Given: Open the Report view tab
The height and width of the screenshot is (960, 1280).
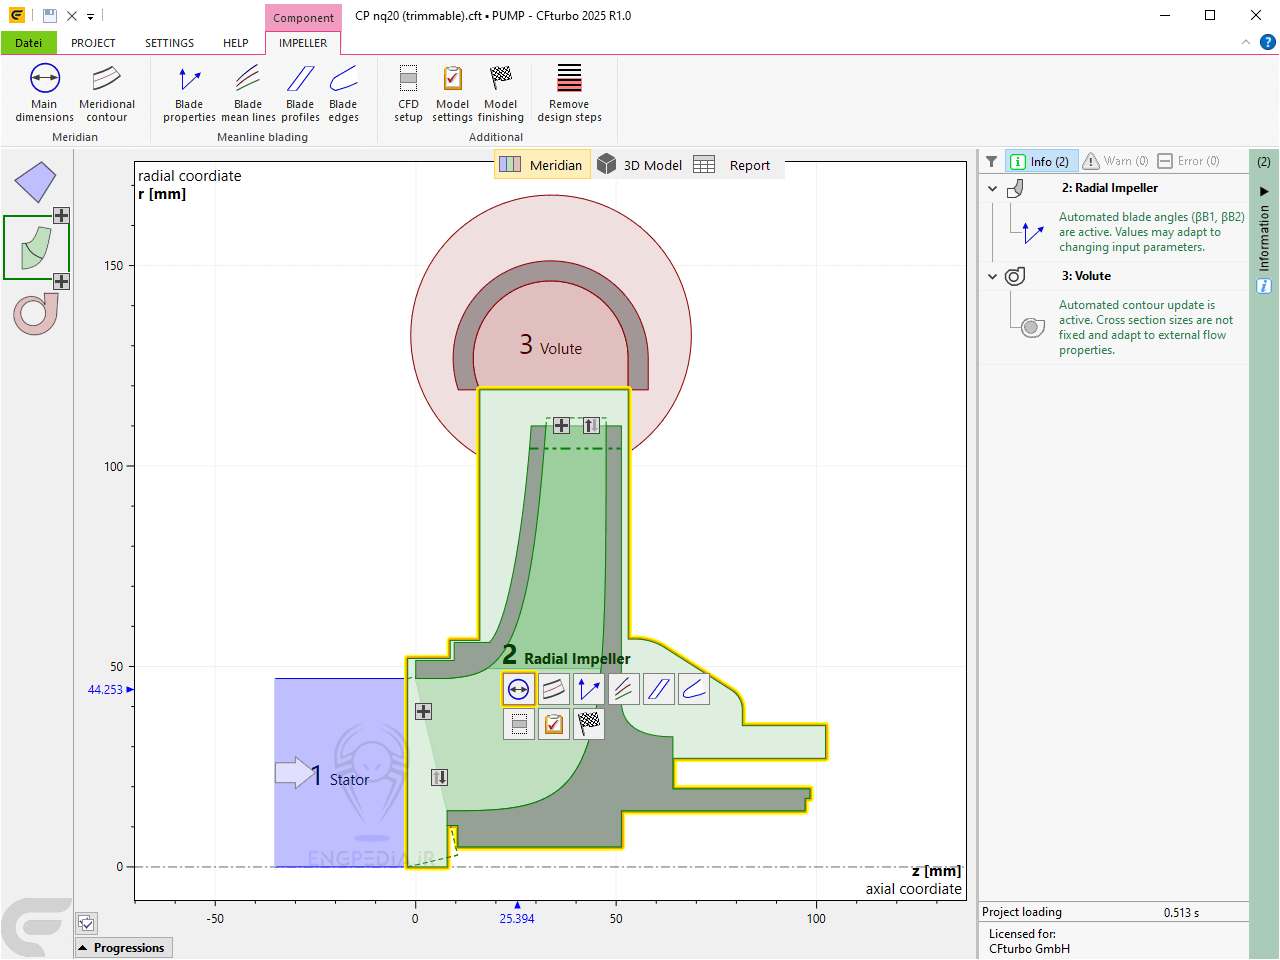Looking at the screenshot, I should pos(732,165).
